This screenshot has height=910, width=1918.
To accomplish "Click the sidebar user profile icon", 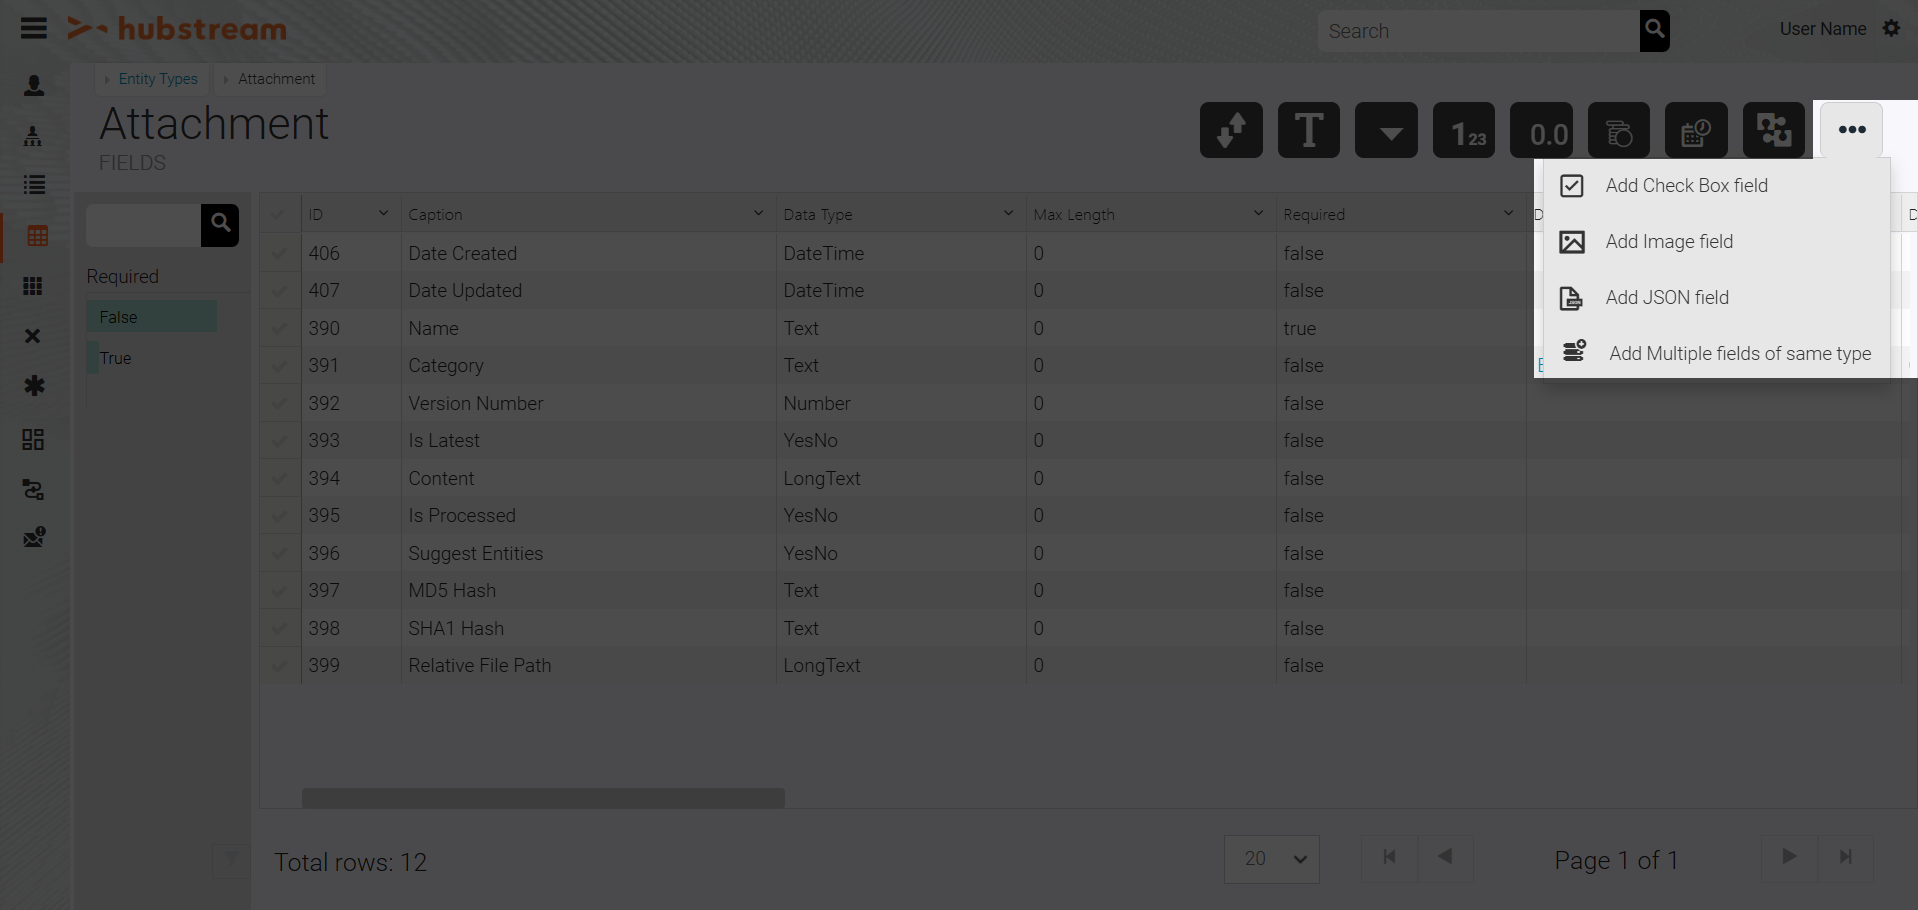I will 34,86.
